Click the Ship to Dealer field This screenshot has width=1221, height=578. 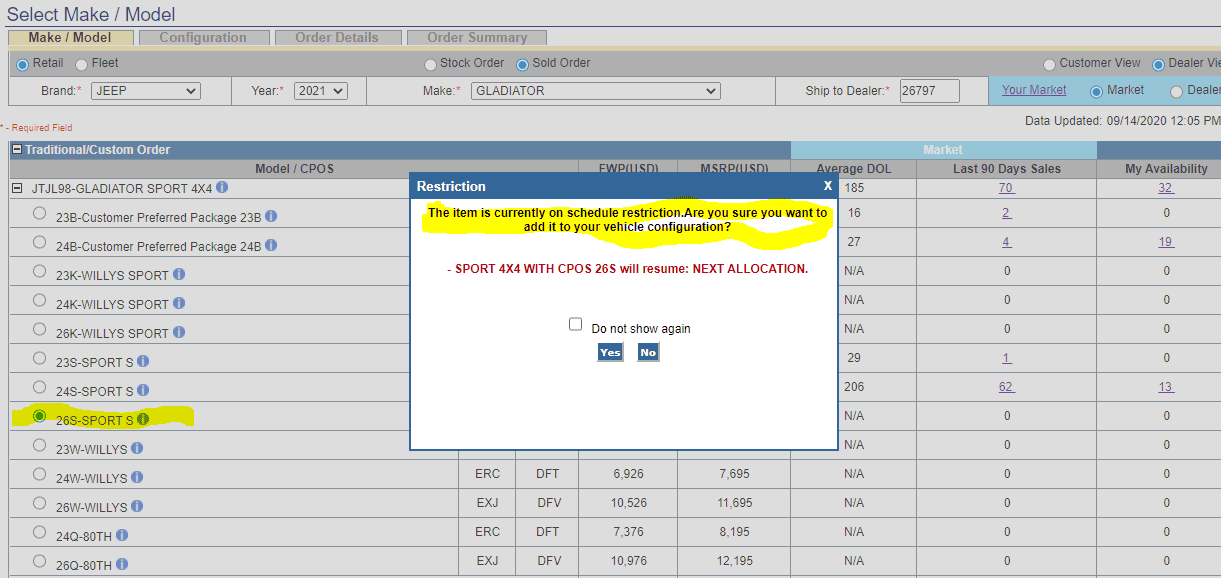(x=929, y=91)
